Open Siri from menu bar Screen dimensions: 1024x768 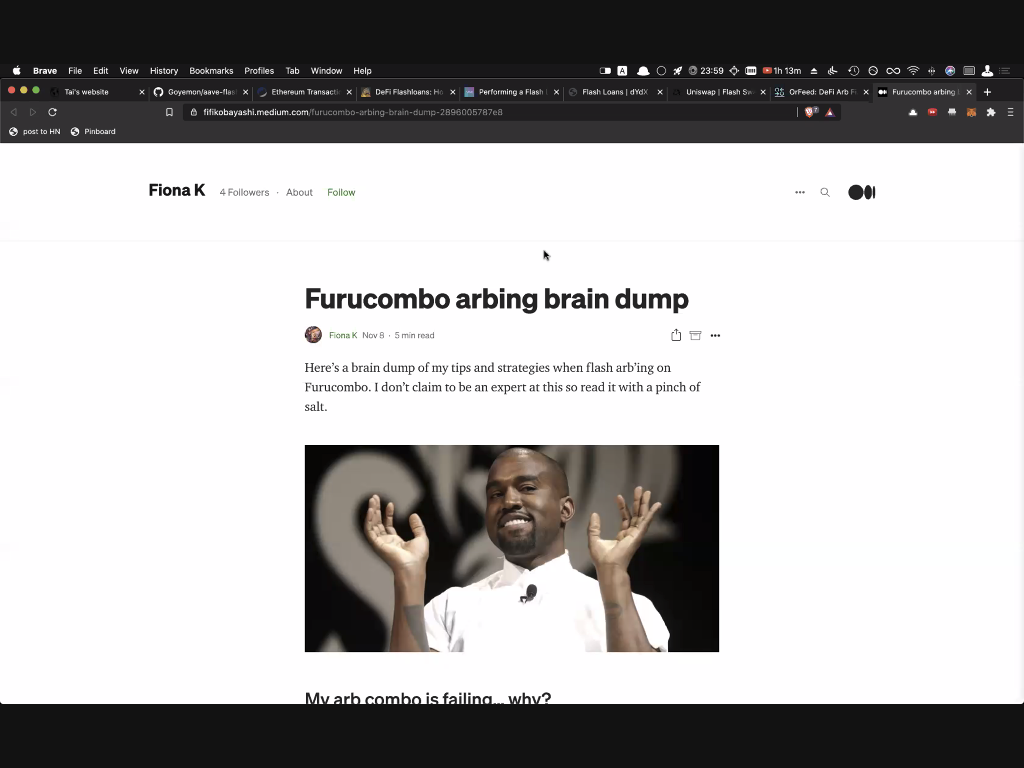[x=950, y=71]
